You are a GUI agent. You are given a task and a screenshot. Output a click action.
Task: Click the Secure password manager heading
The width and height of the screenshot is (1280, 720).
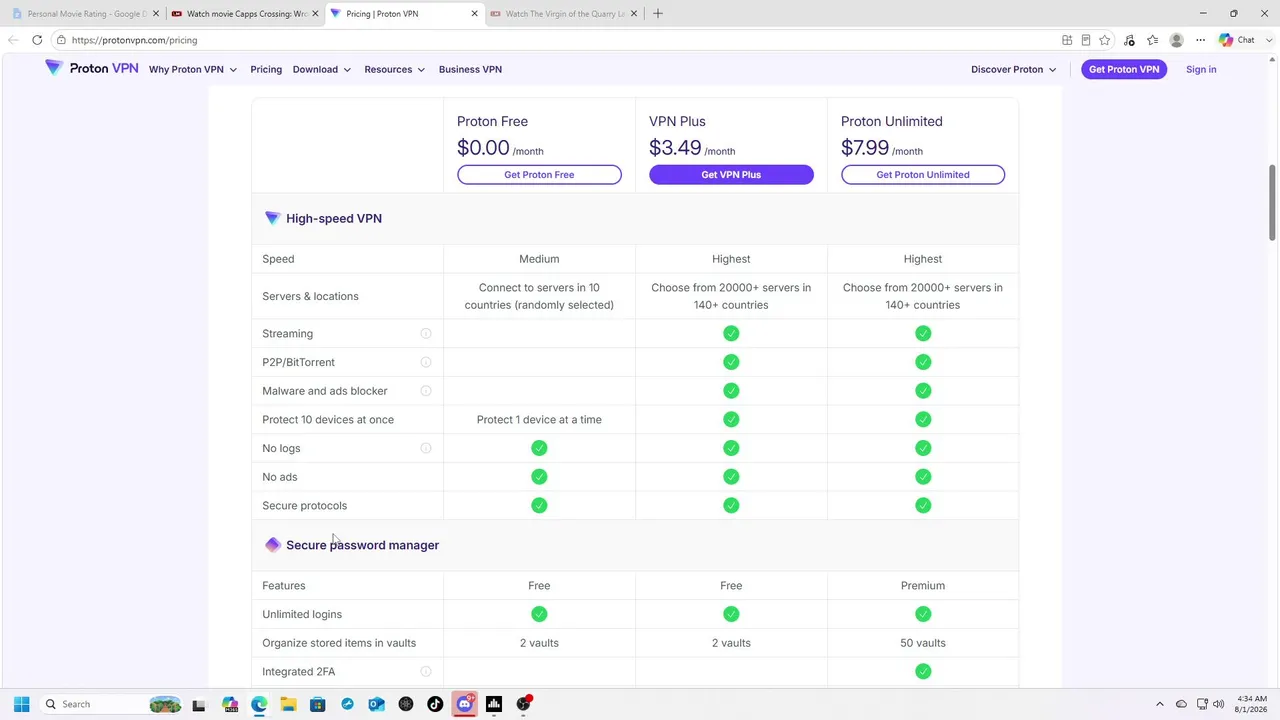tap(362, 545)
